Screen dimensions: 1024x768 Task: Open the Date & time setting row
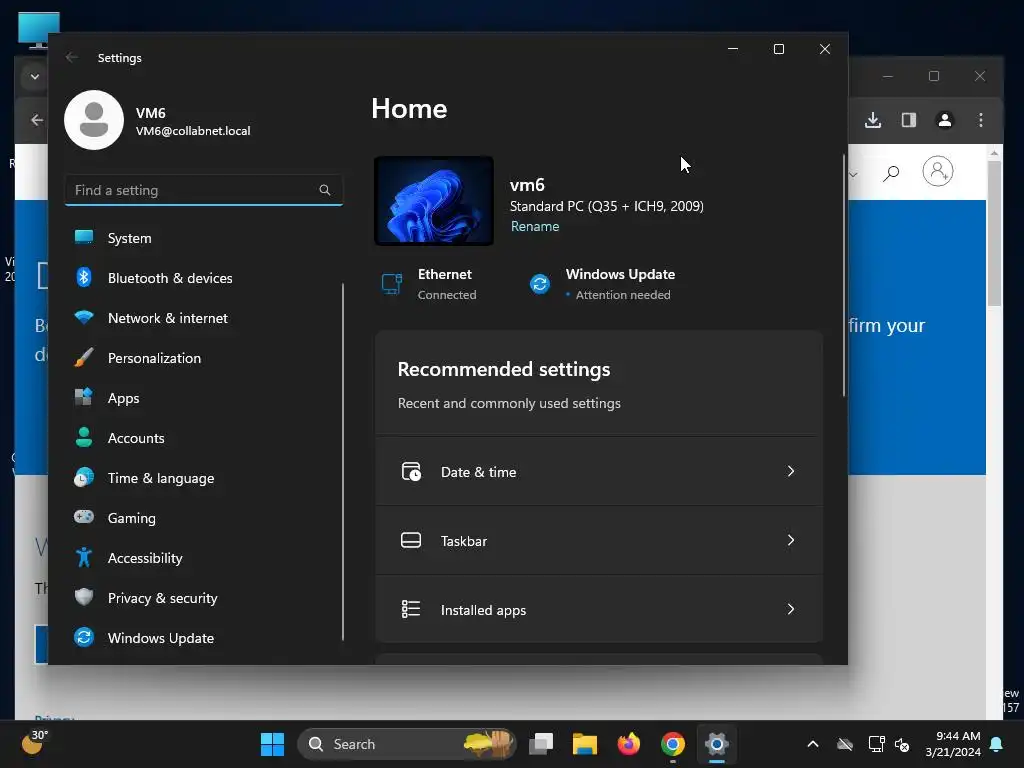point(599,472)
